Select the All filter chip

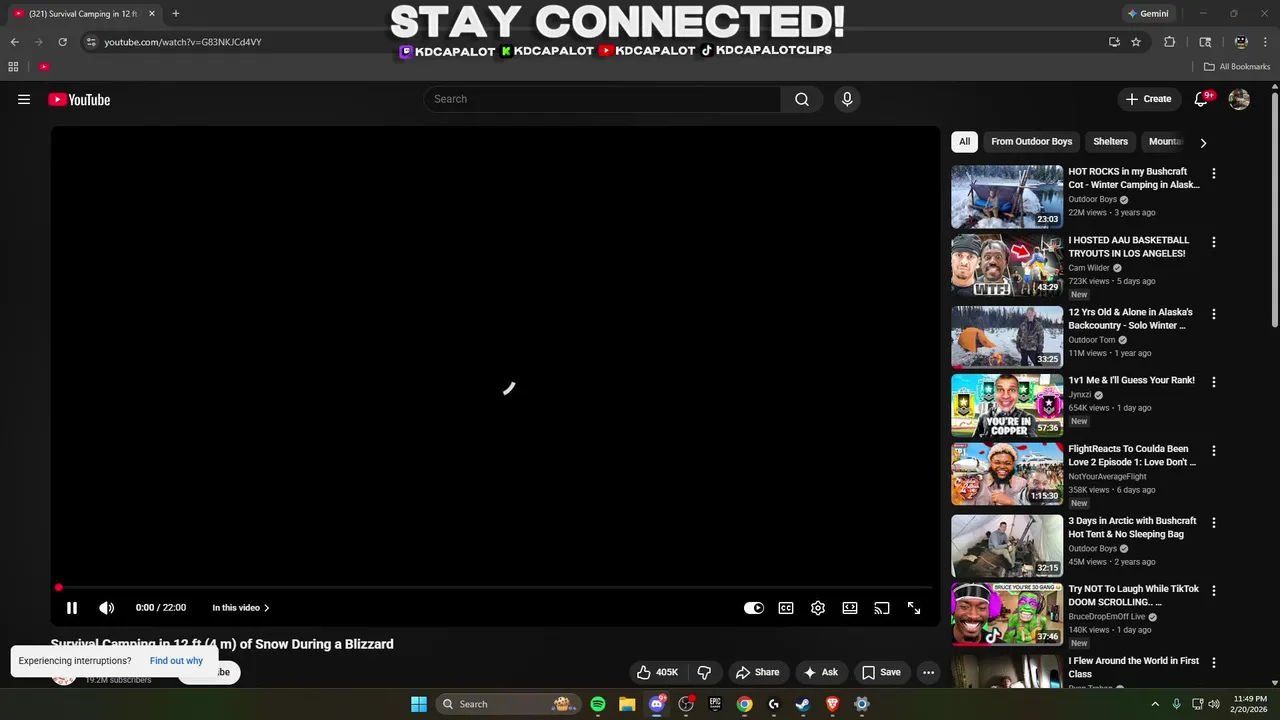964,142
